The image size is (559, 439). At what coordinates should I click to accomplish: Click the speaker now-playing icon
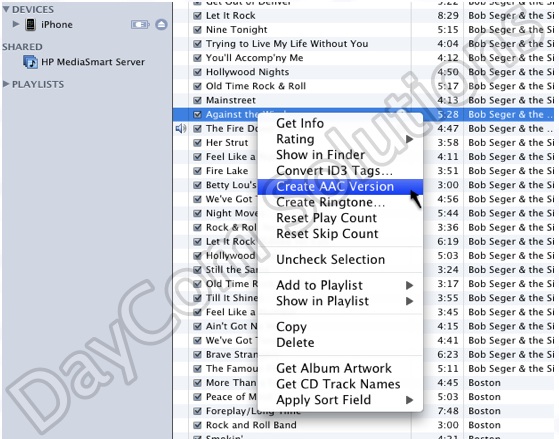[x=181, y=128]
